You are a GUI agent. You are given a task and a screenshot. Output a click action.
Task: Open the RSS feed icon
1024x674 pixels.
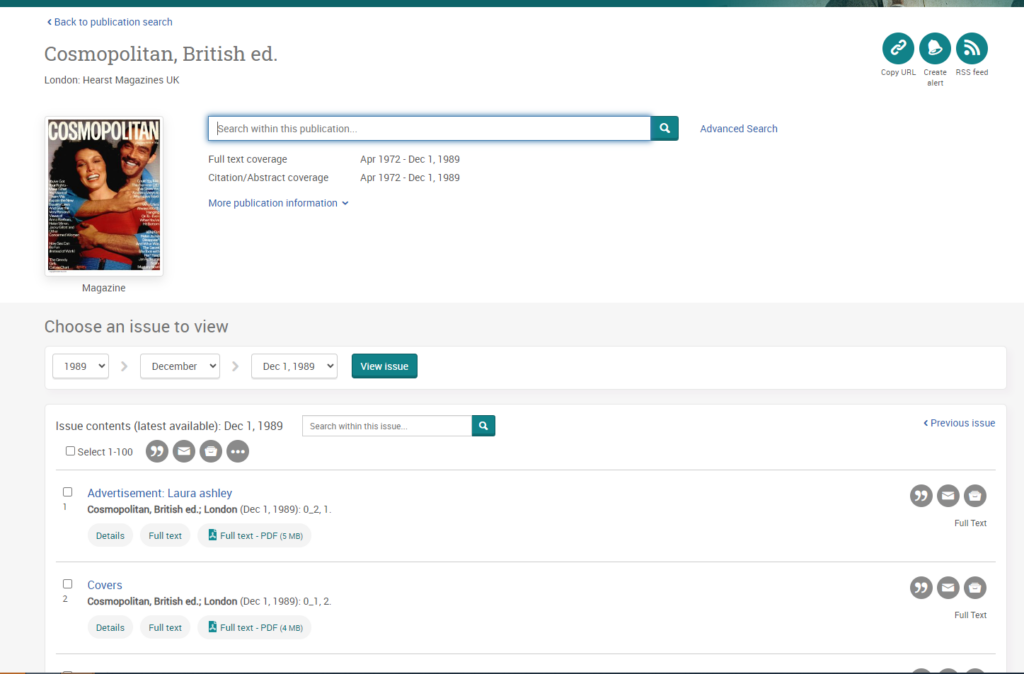click(x=971, y=48)
